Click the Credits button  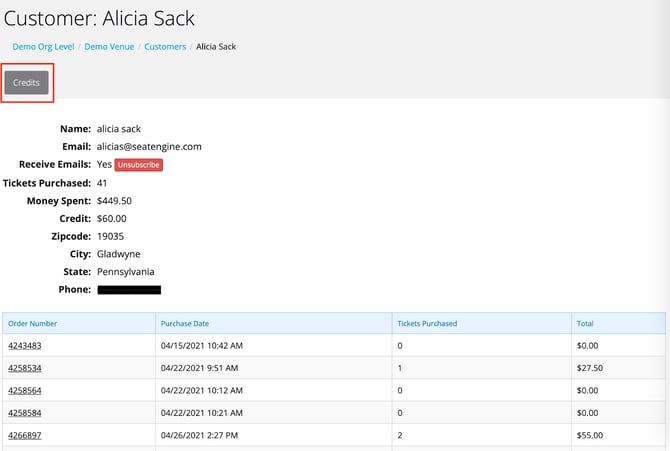27,83
